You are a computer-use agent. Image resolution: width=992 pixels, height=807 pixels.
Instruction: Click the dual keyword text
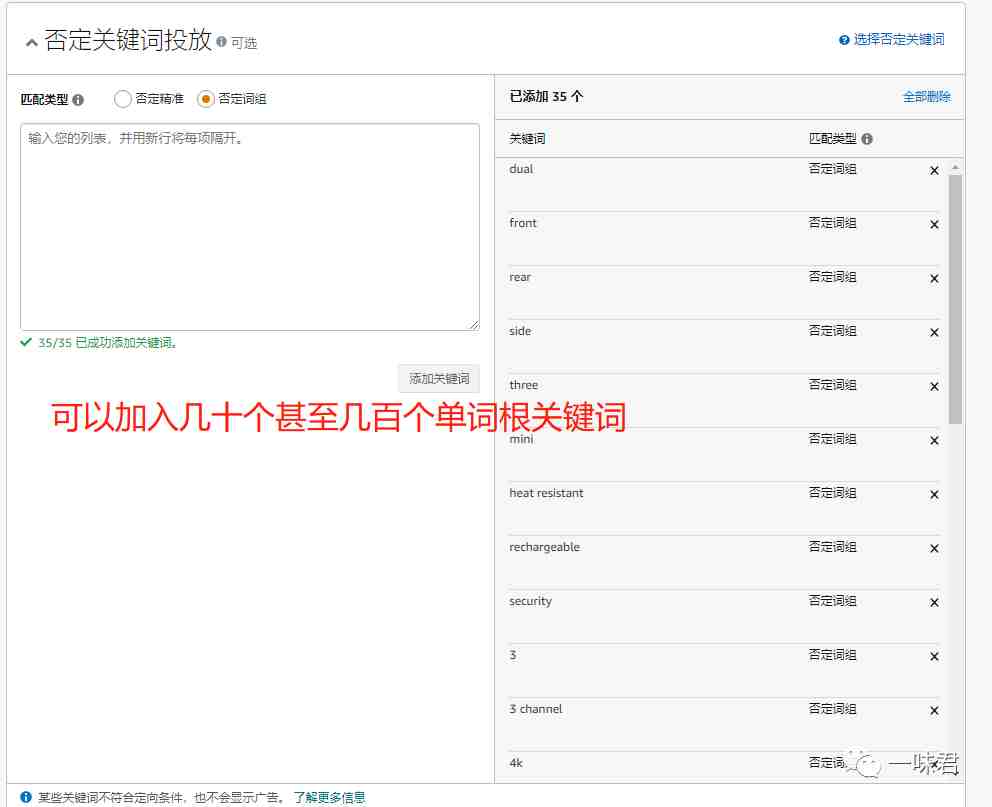(x=521, y=169)
